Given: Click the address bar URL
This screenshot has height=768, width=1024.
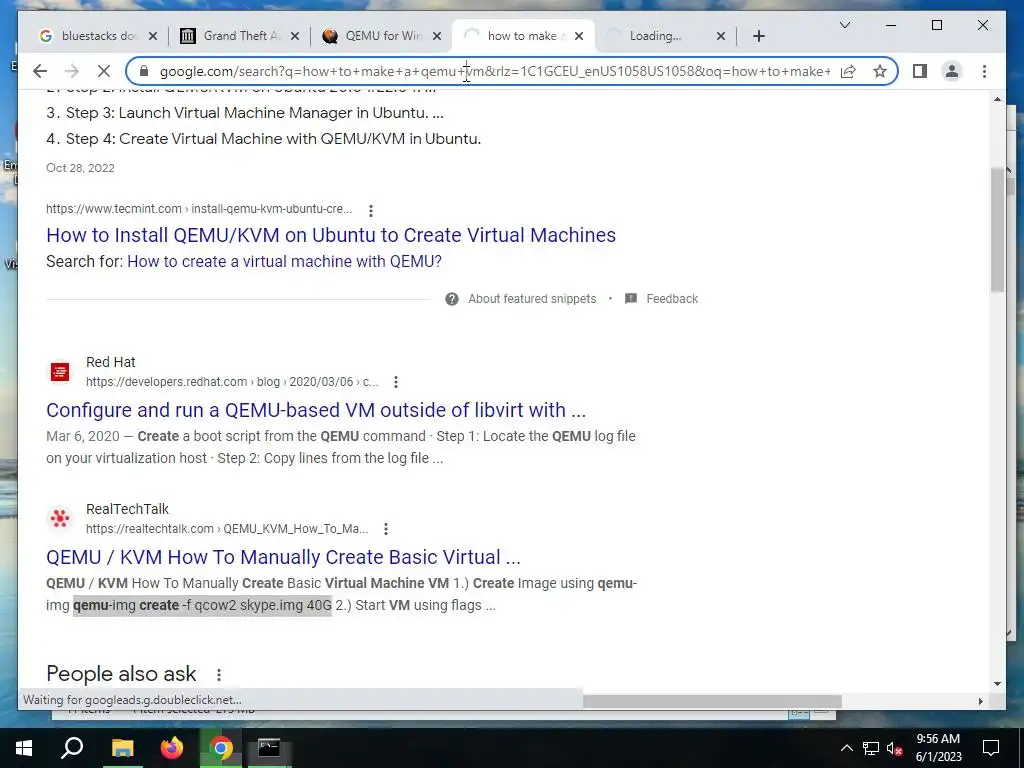Looking at the screenshot, I should coord(495,71).
